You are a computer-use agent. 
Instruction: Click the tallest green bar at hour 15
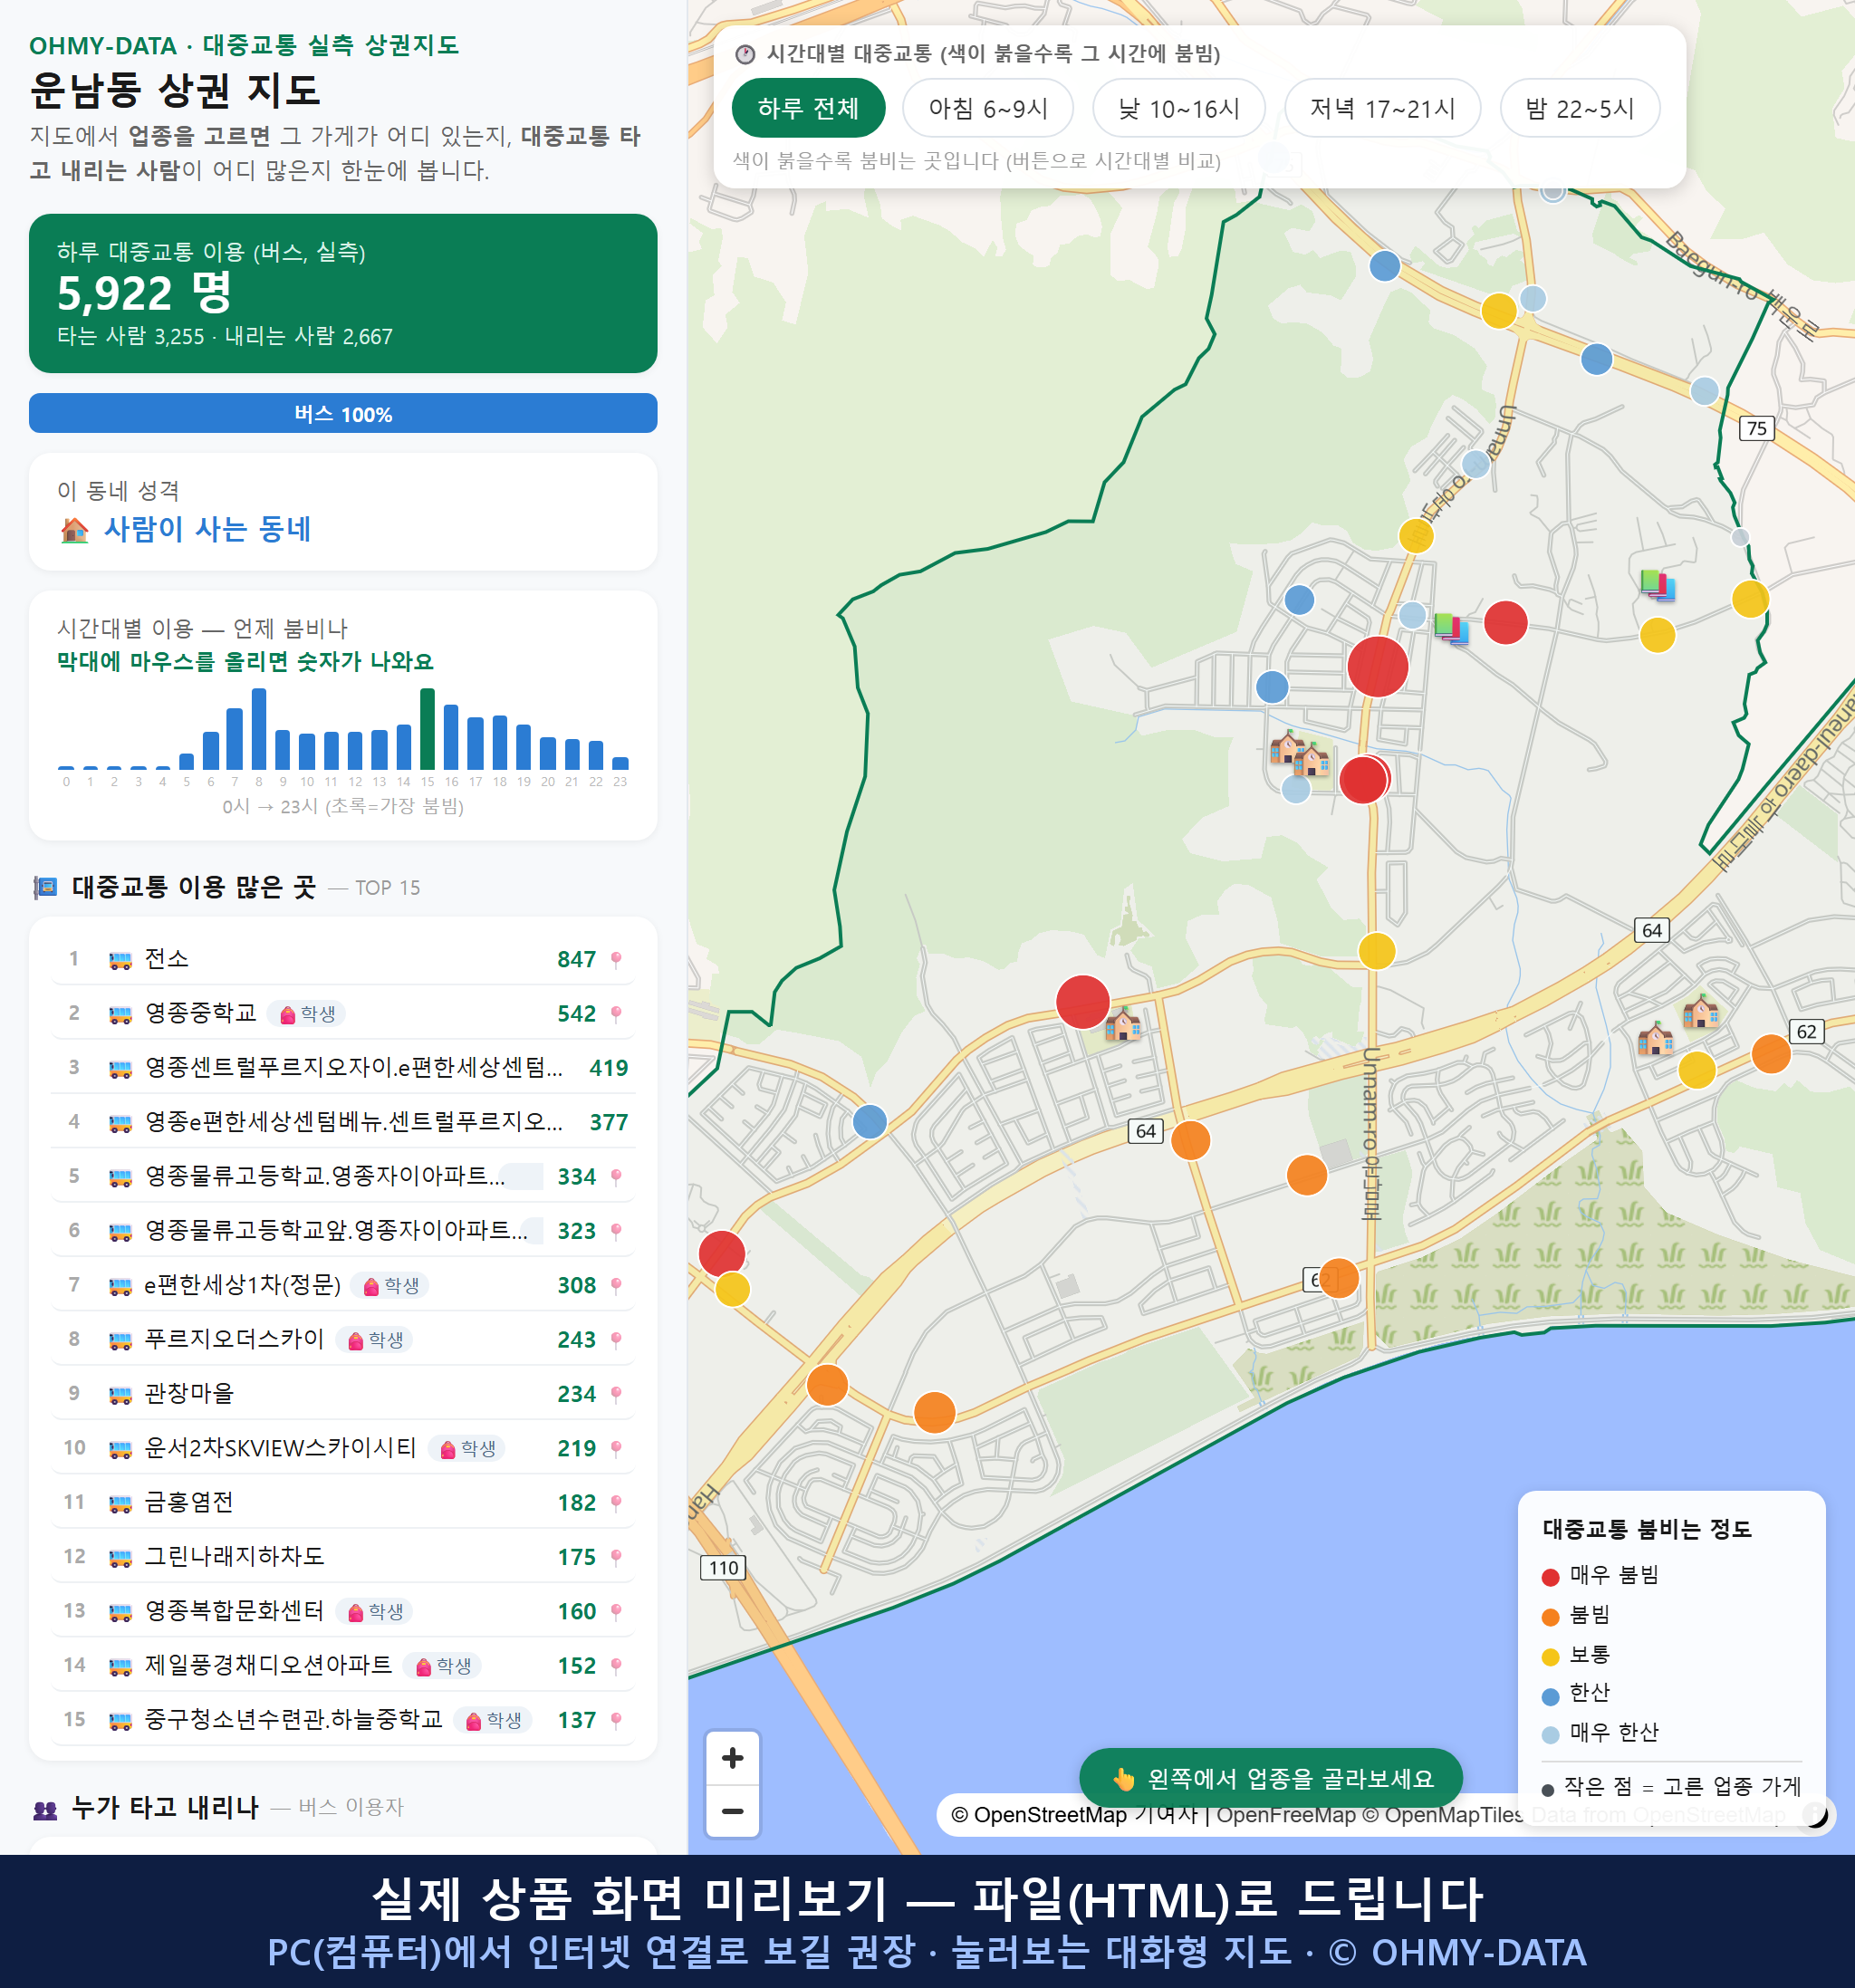[x=427, y=728]
